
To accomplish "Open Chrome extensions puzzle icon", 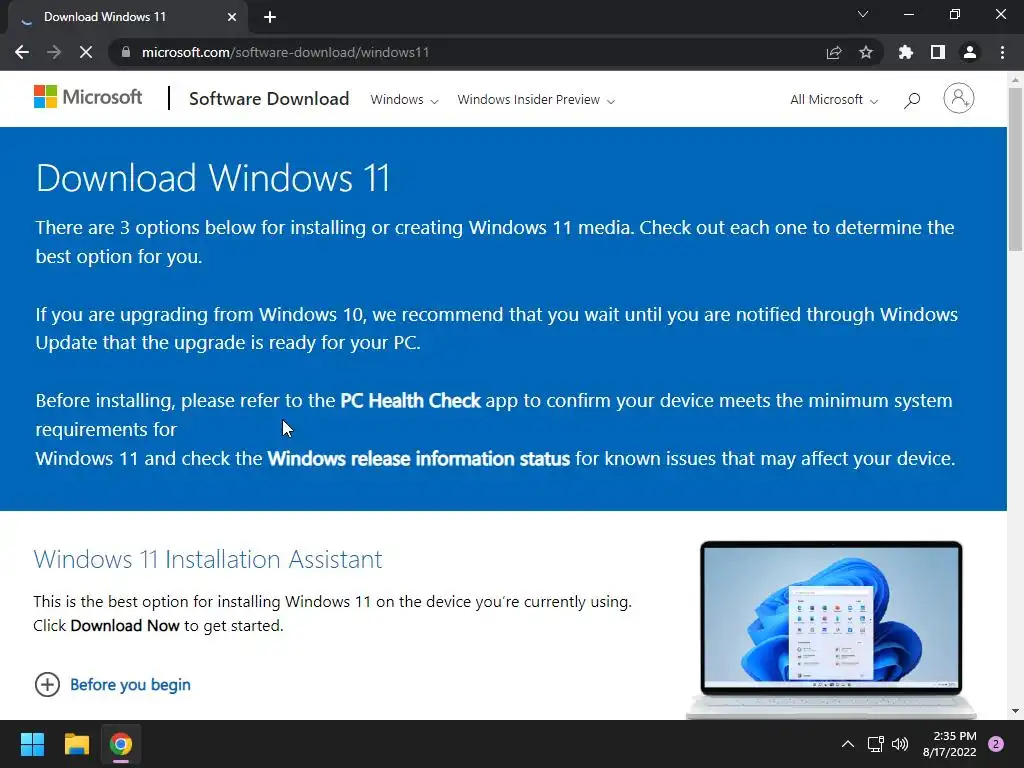I will coord(906,52).
